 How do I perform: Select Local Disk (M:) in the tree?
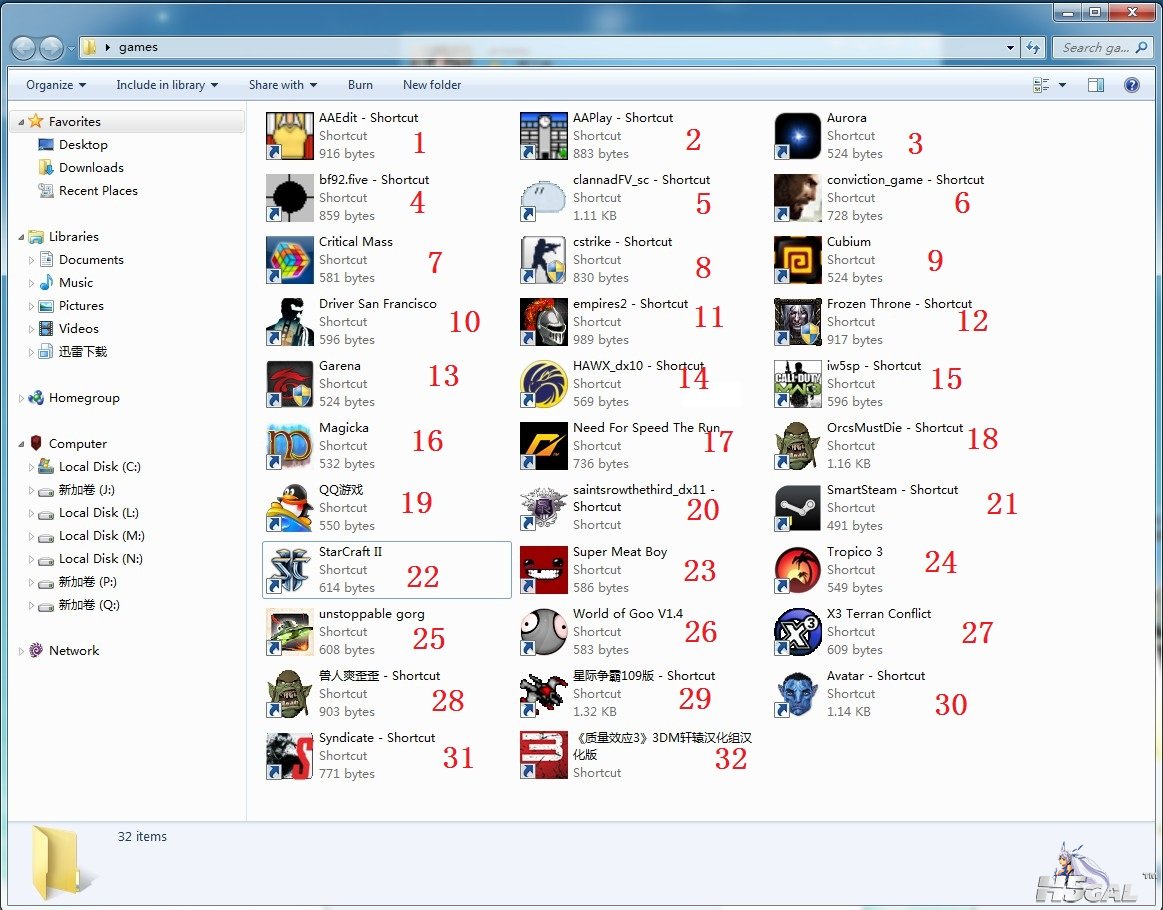102,535
